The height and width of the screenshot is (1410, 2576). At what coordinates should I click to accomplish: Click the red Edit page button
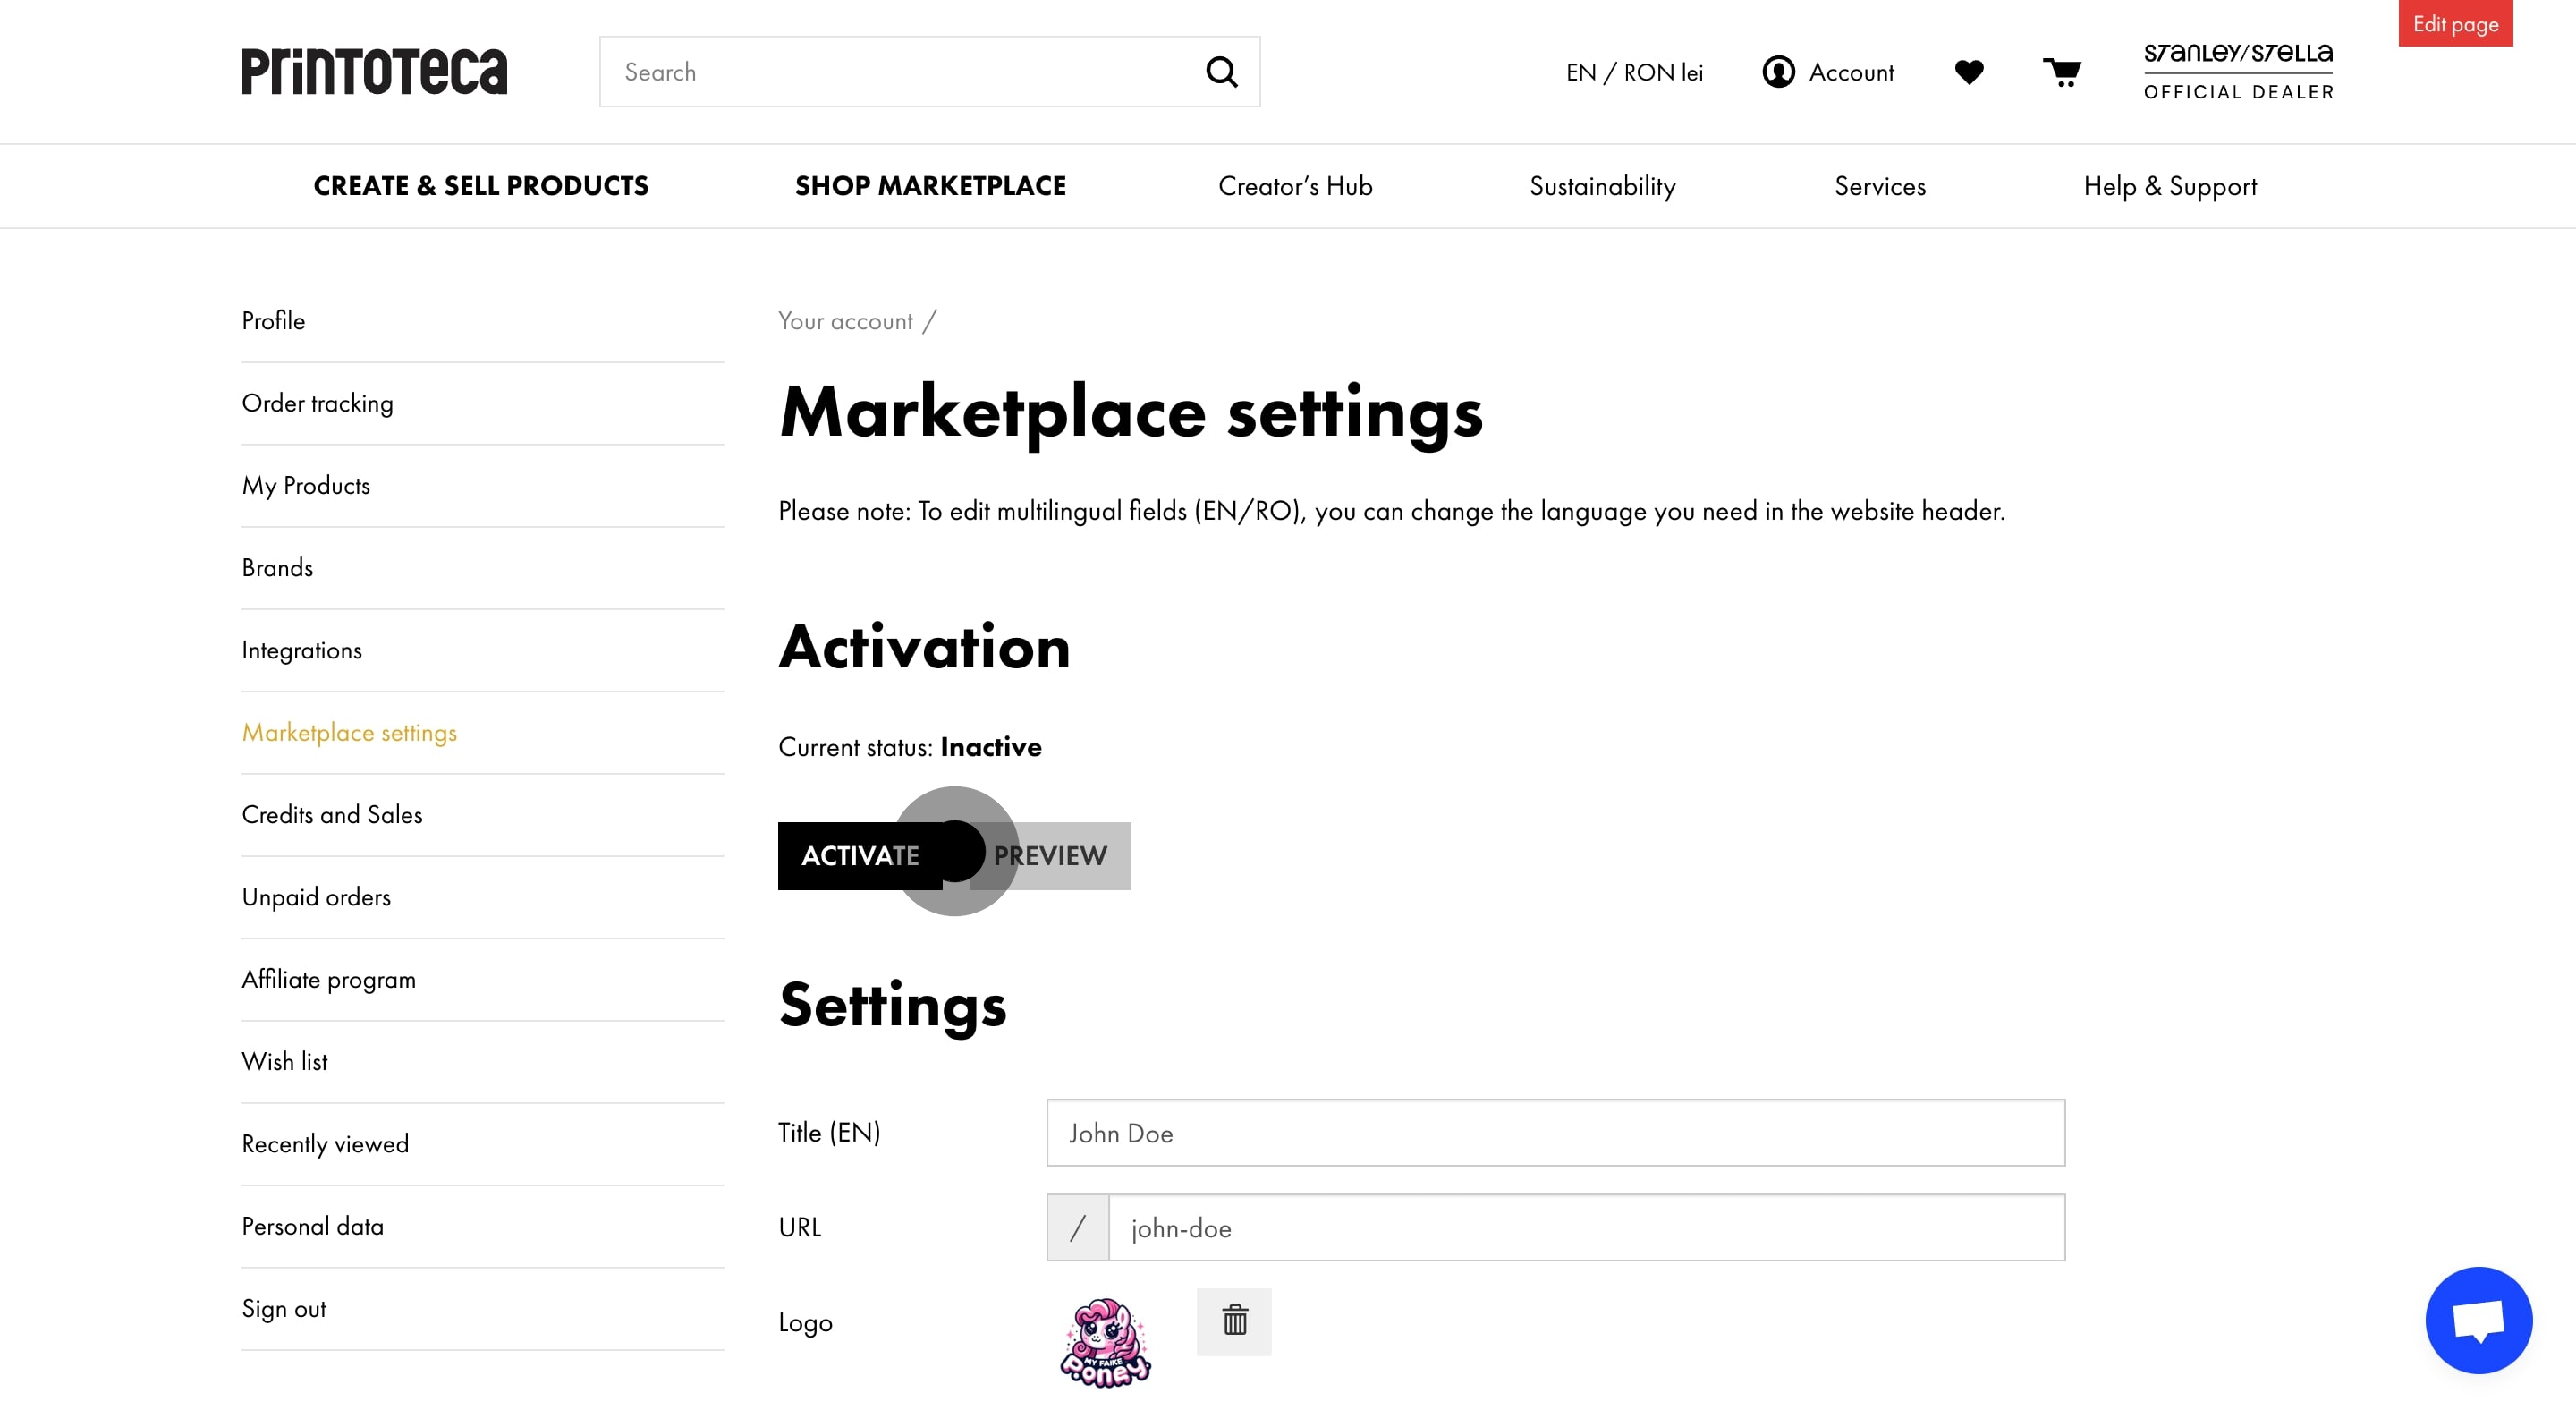pyautogui.click(x=2455, y=24)
